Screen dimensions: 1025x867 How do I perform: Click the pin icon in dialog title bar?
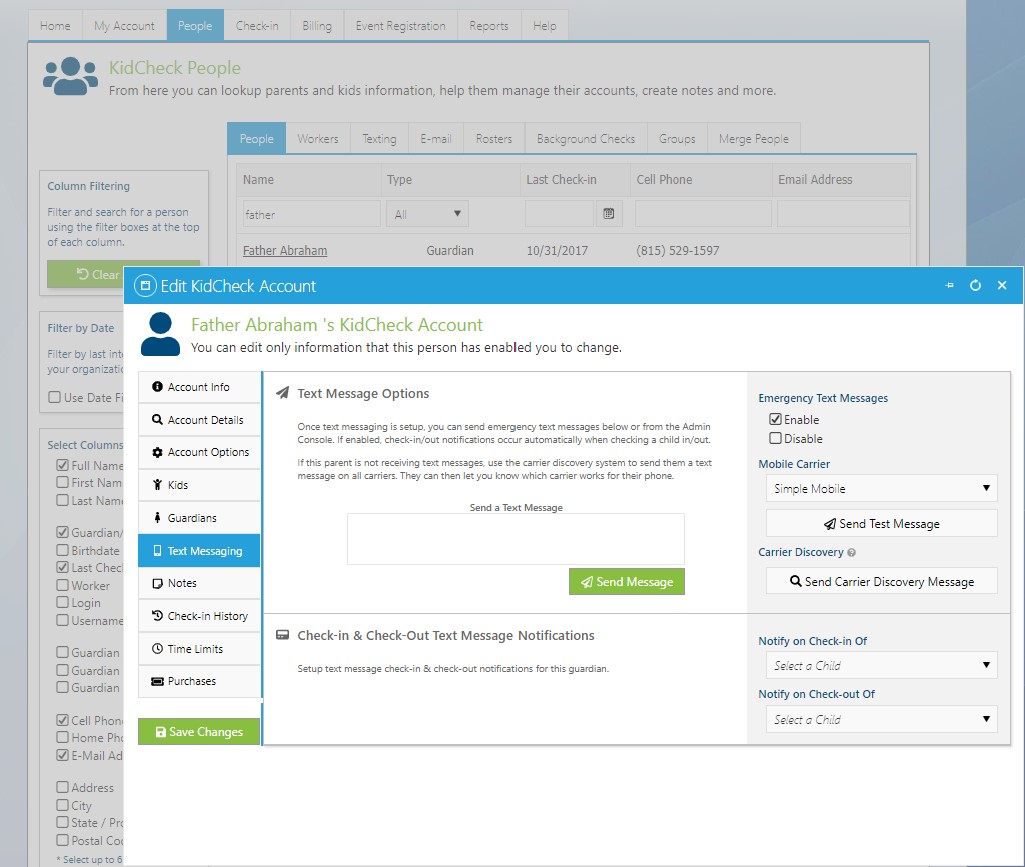pos(949,286)
